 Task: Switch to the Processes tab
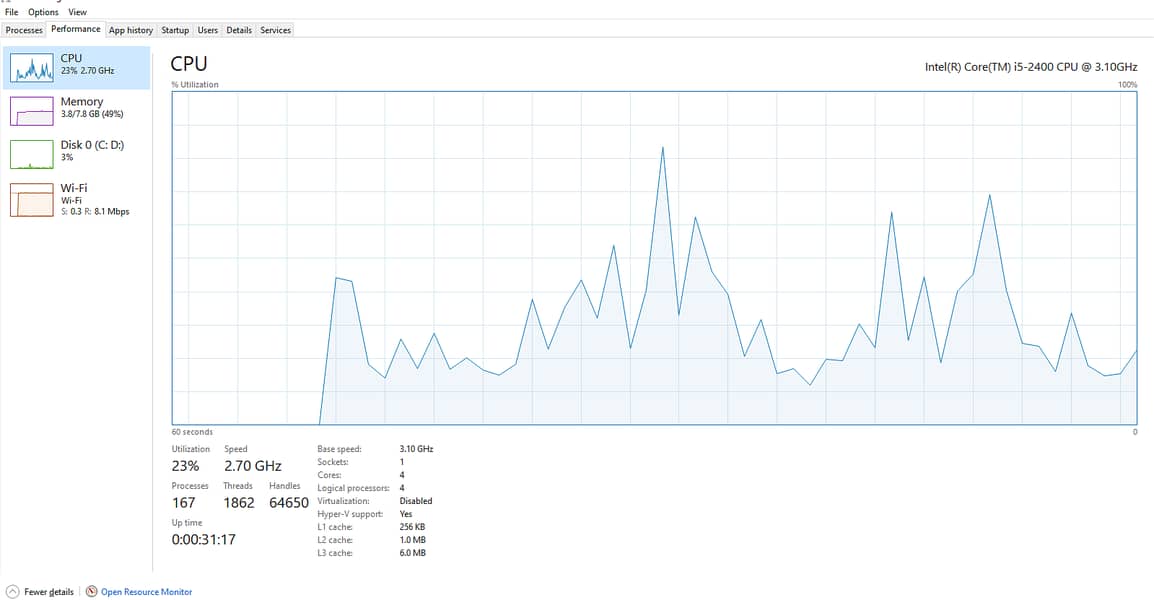click(24, 30)
